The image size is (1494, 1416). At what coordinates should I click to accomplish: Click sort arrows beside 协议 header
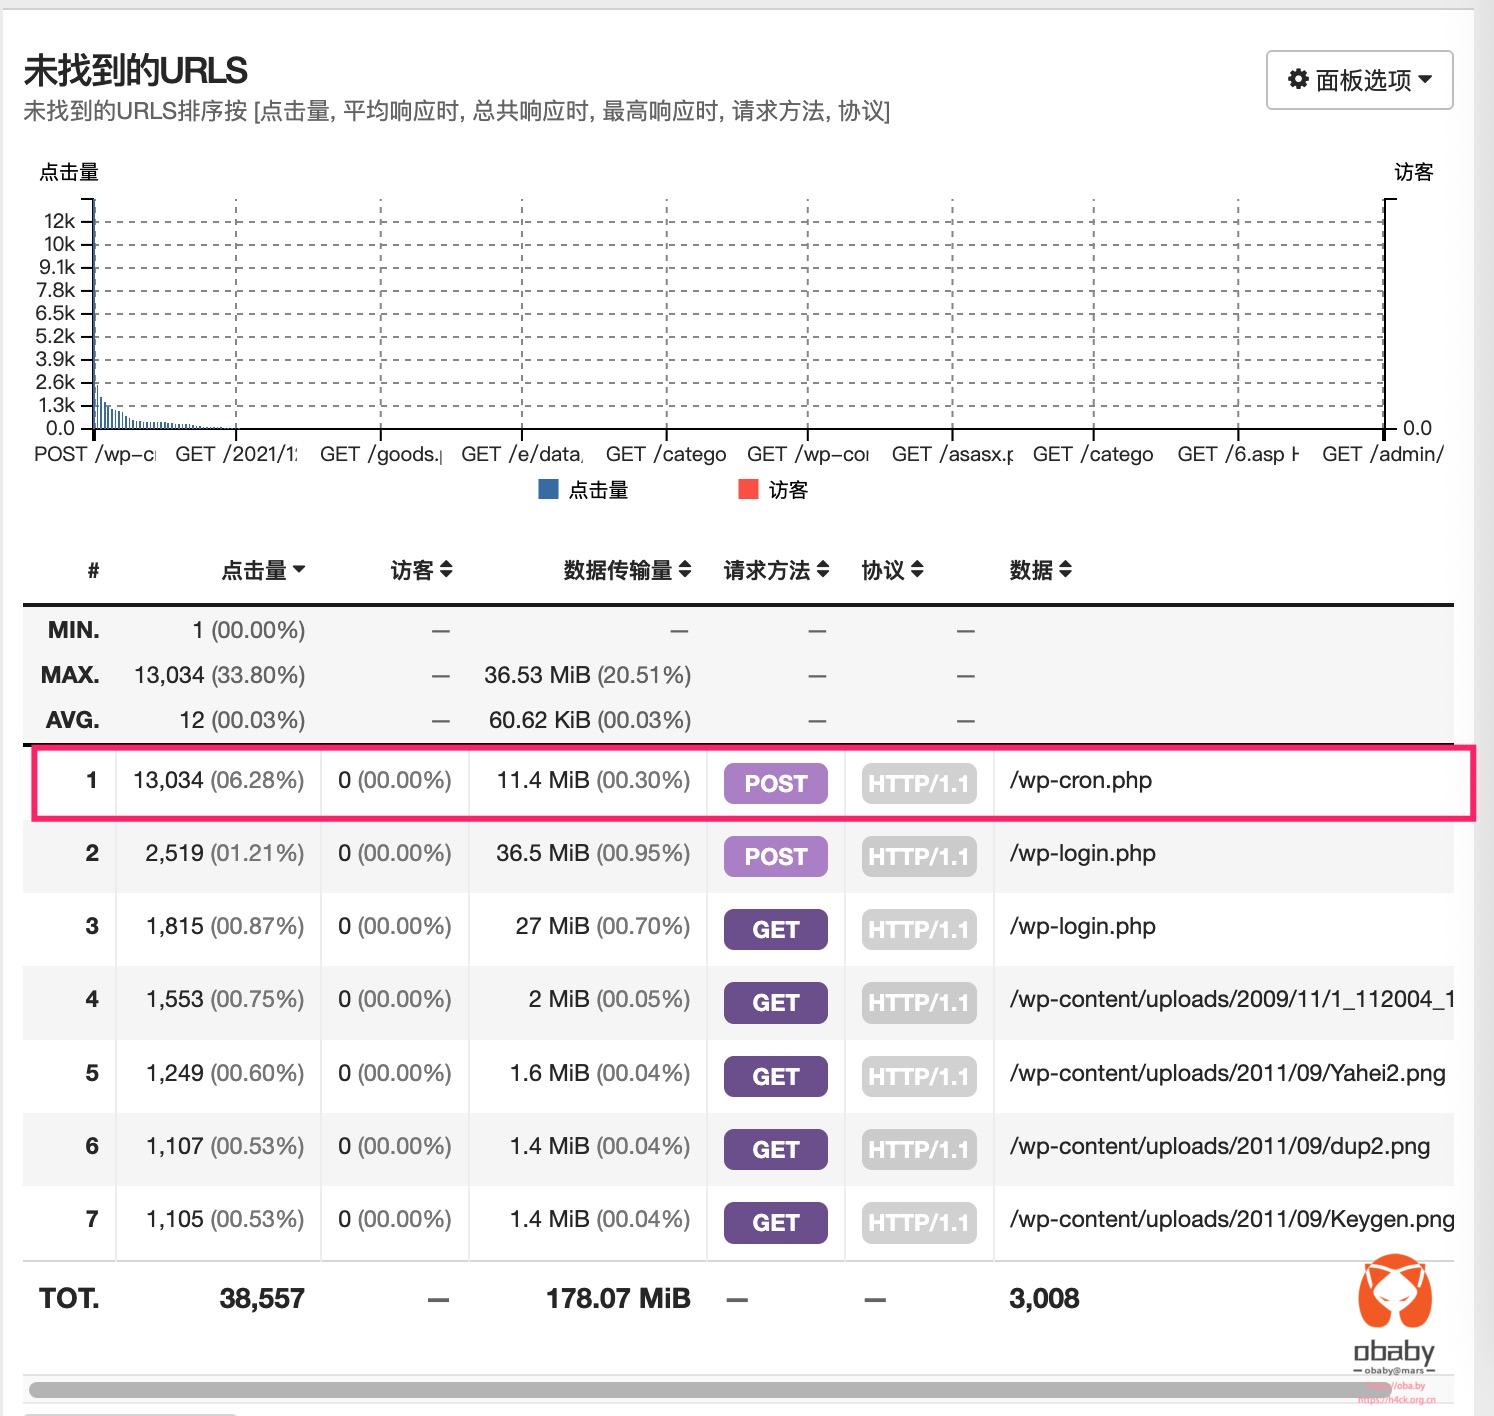(917, 569)
